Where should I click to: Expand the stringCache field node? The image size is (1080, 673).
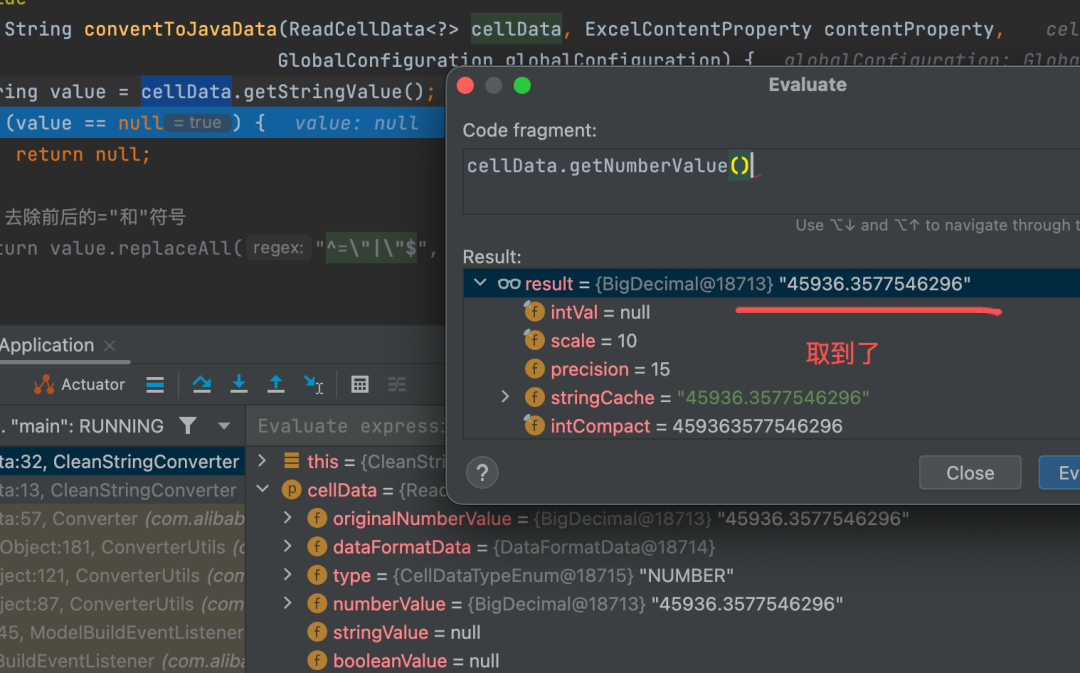pyautogui.click(x=505, y=397)
